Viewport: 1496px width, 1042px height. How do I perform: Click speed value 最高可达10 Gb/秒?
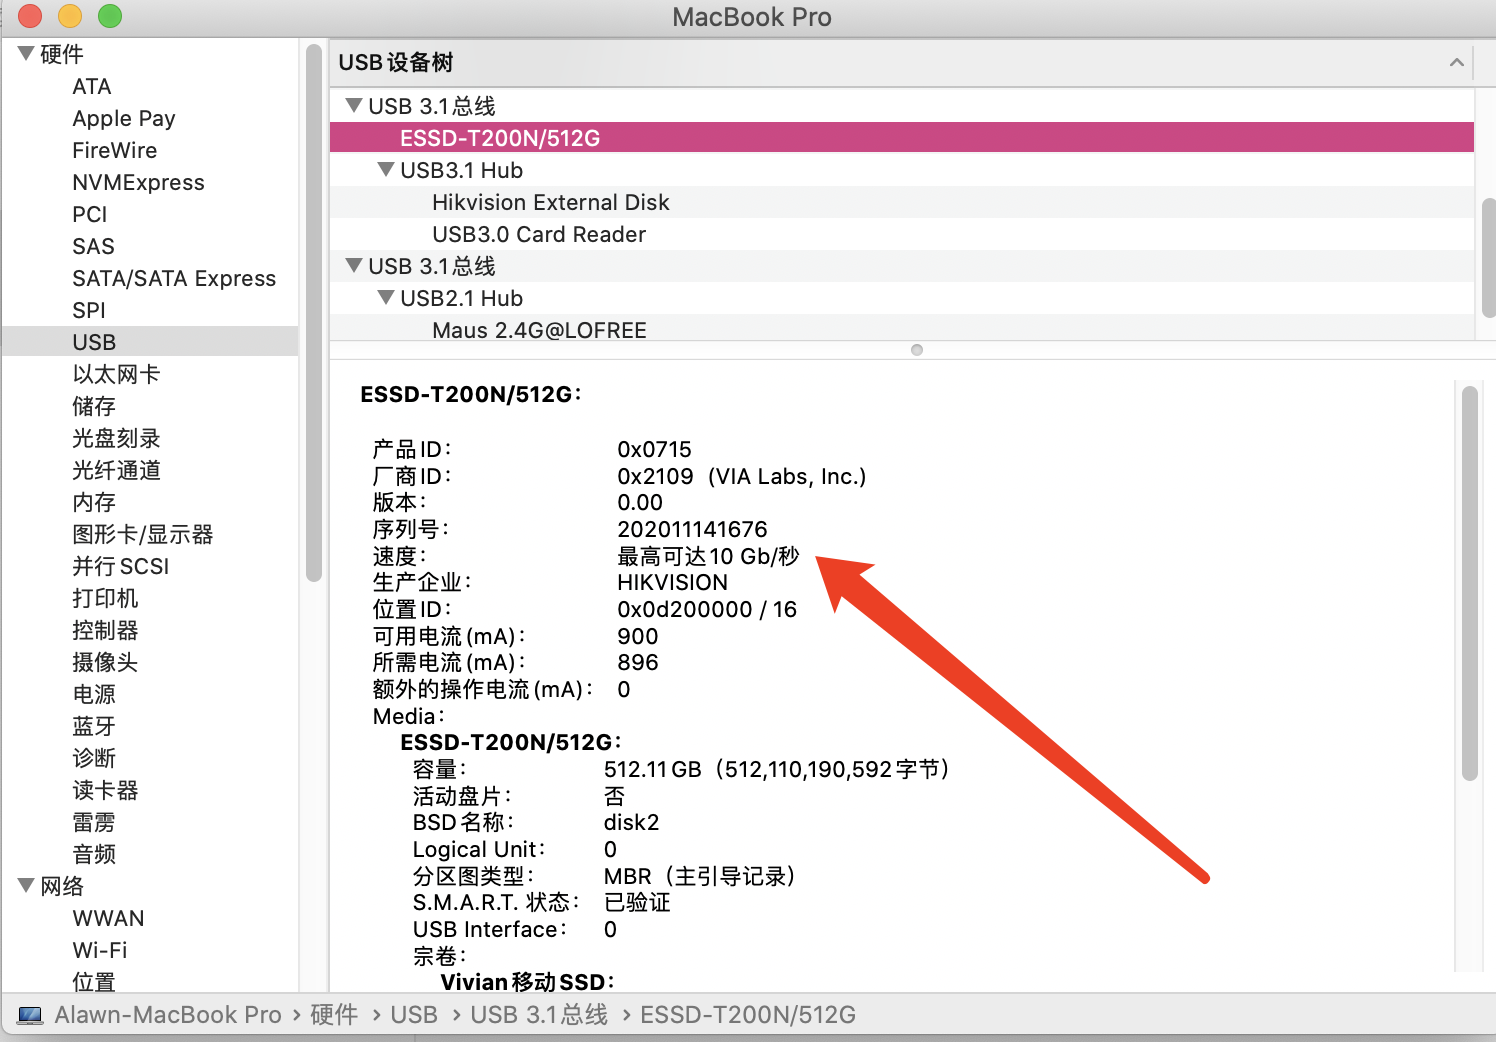(708, 556)
